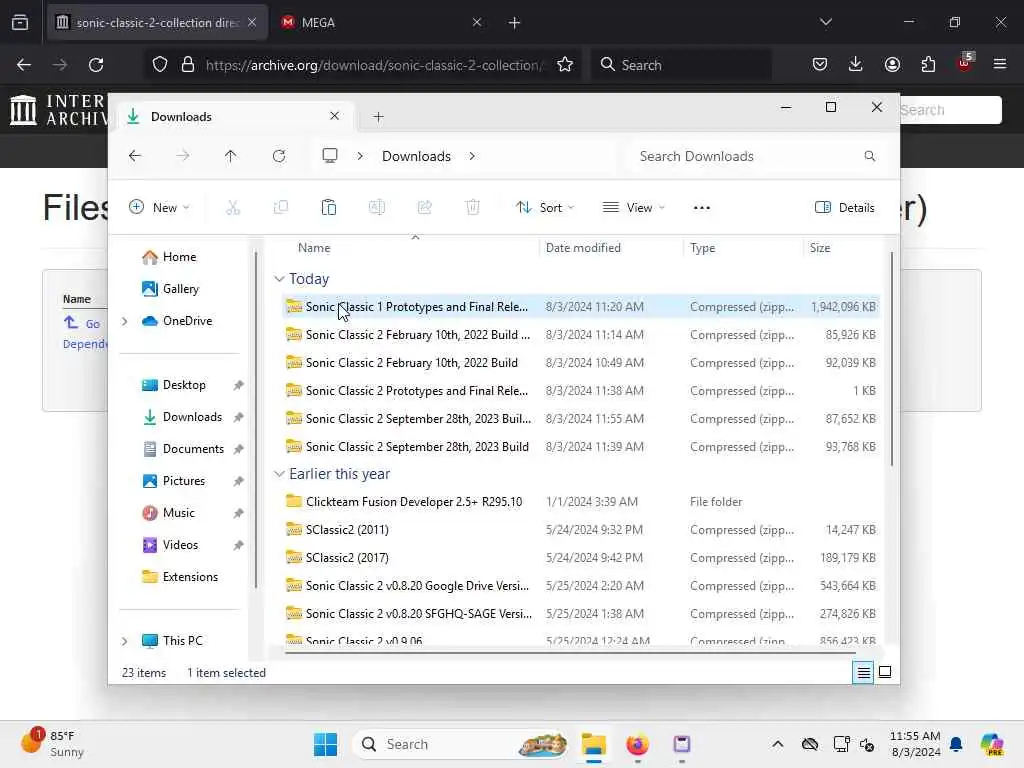Open the See more ellipsis menu
1024x768 pixels.
tap(701, 208)
